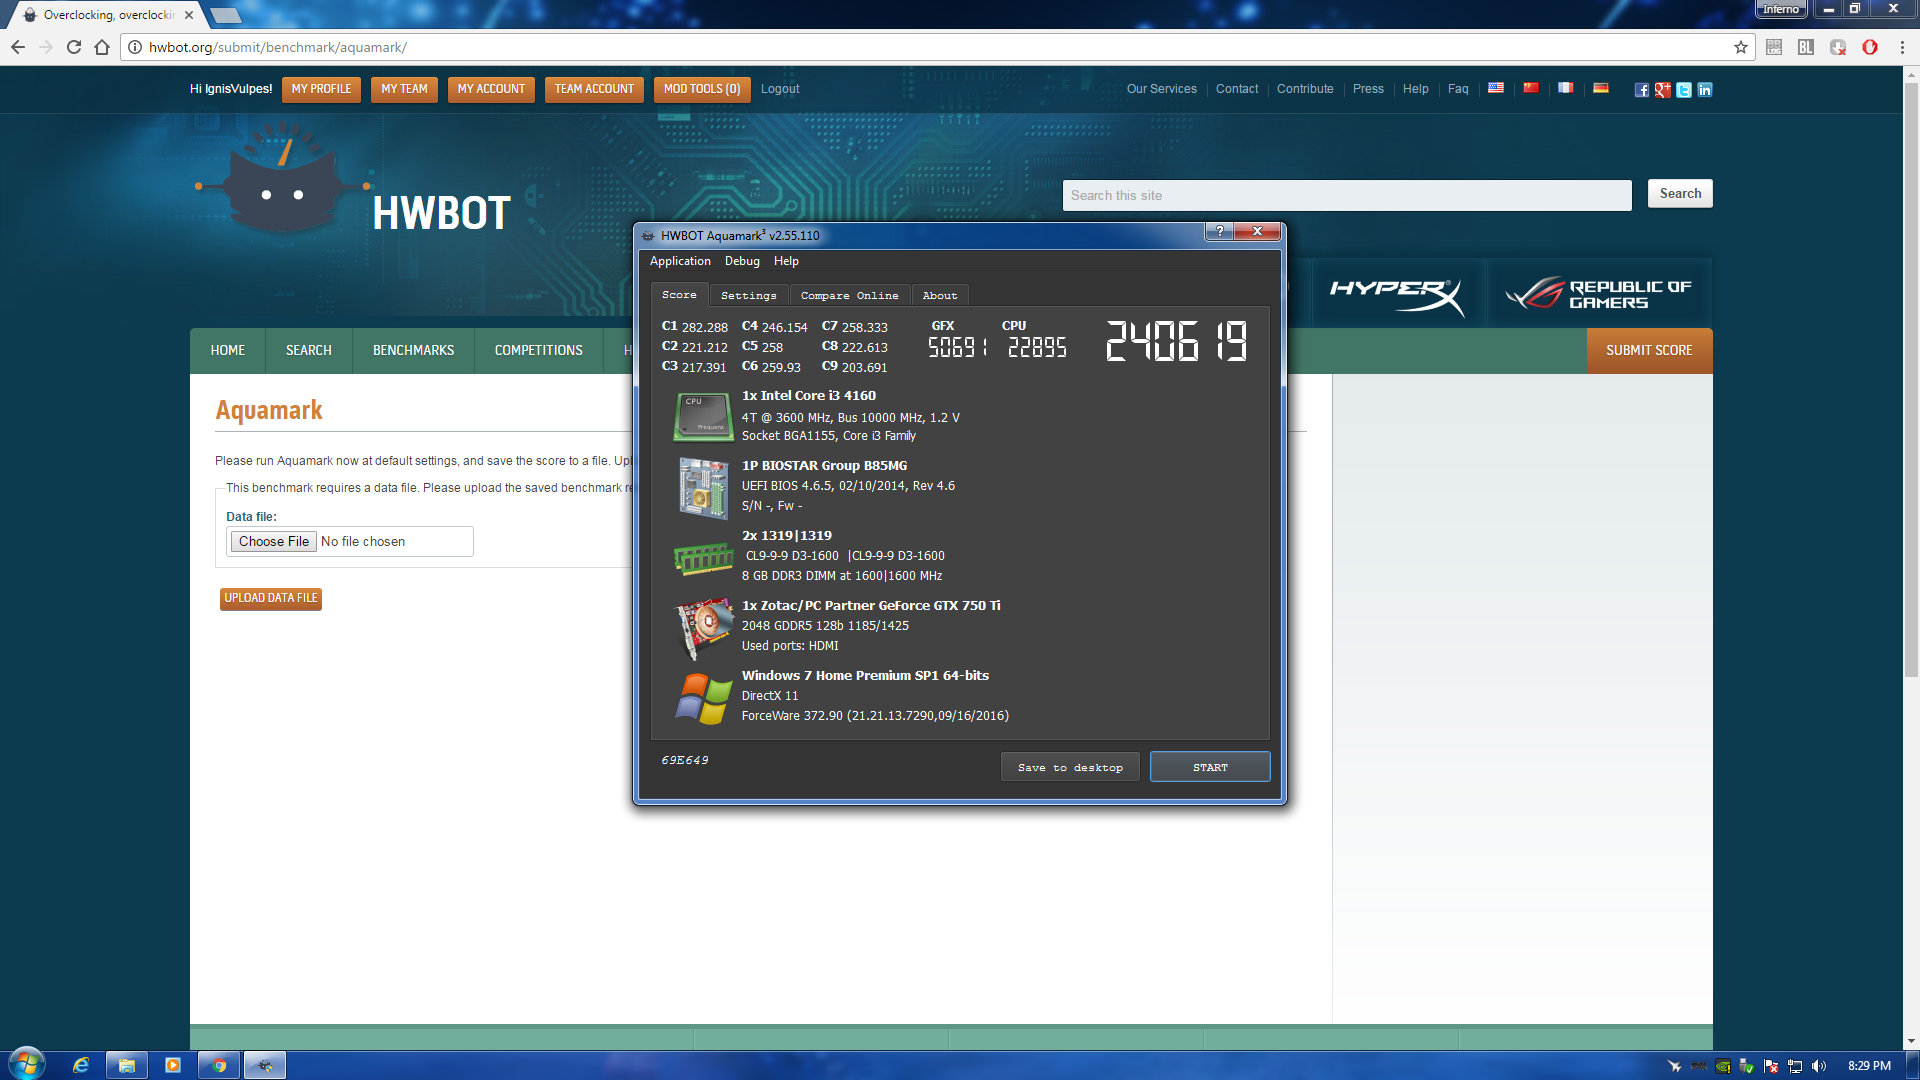Open the COMPETITIONS navigation item
1920x1080 pixels.
pos(539,351)
